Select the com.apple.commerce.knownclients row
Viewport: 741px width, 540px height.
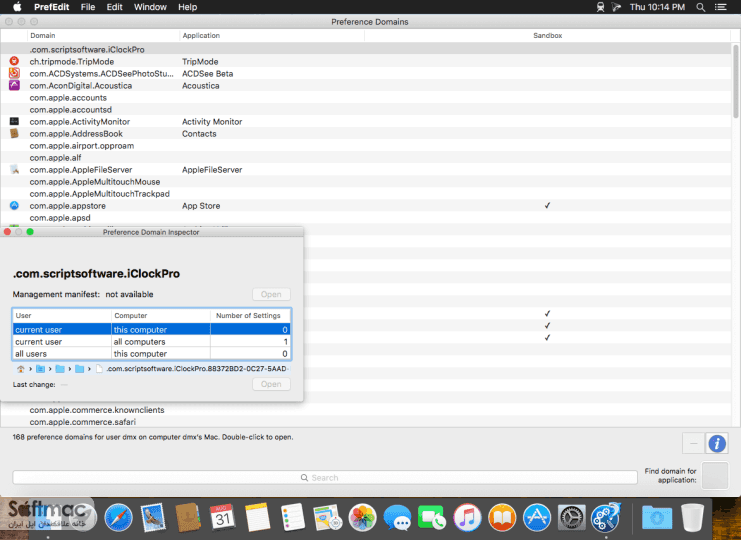point(366,410)
